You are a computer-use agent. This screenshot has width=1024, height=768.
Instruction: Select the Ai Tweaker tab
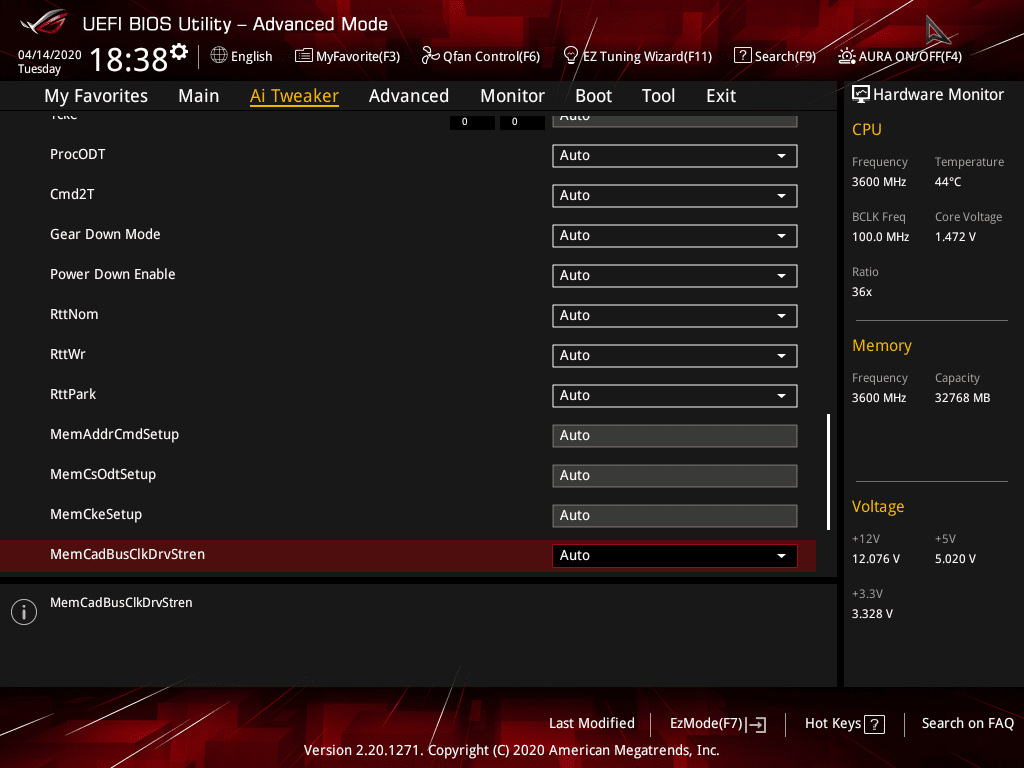294,96
